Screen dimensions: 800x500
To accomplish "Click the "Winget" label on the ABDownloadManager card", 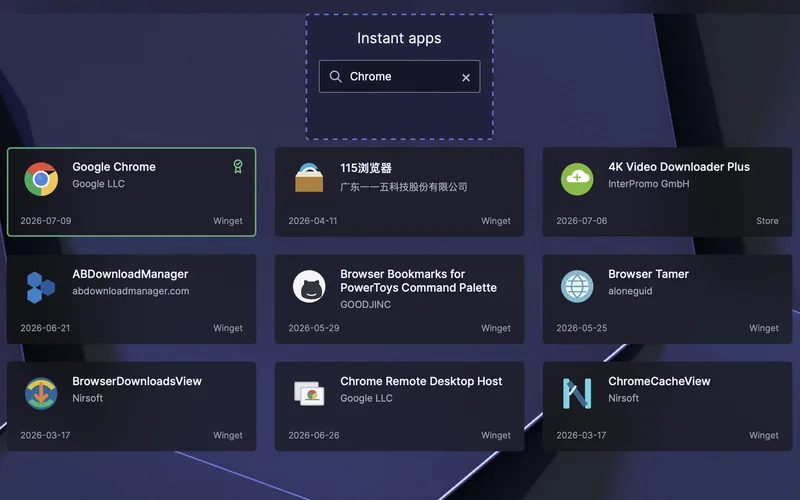I will point(228,328).
